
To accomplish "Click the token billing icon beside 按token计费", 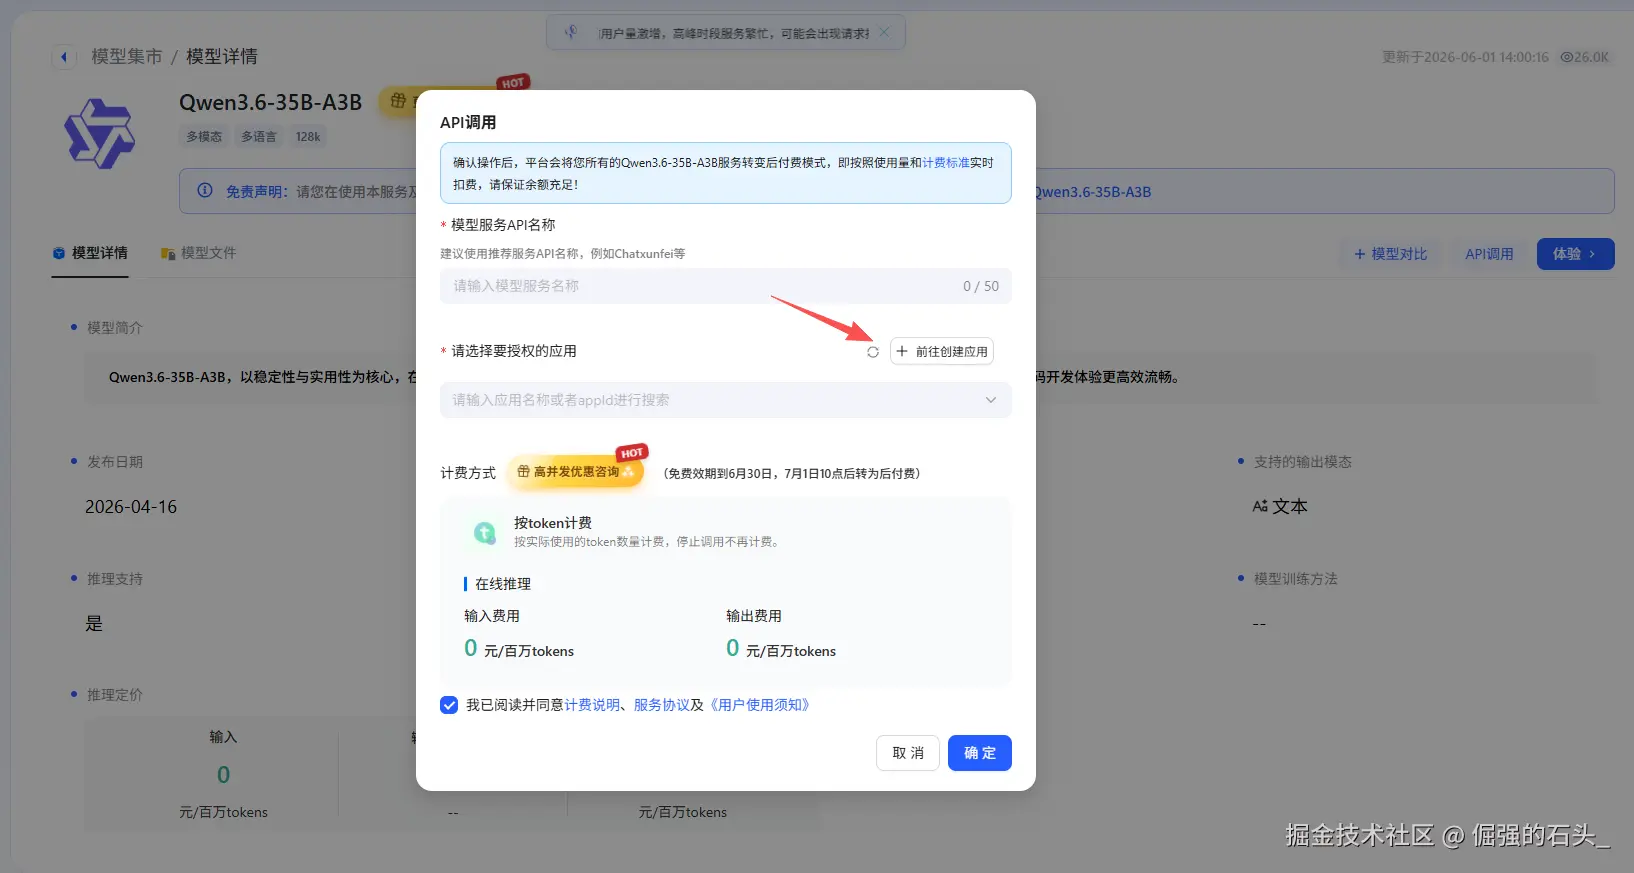I will point(485,533).
